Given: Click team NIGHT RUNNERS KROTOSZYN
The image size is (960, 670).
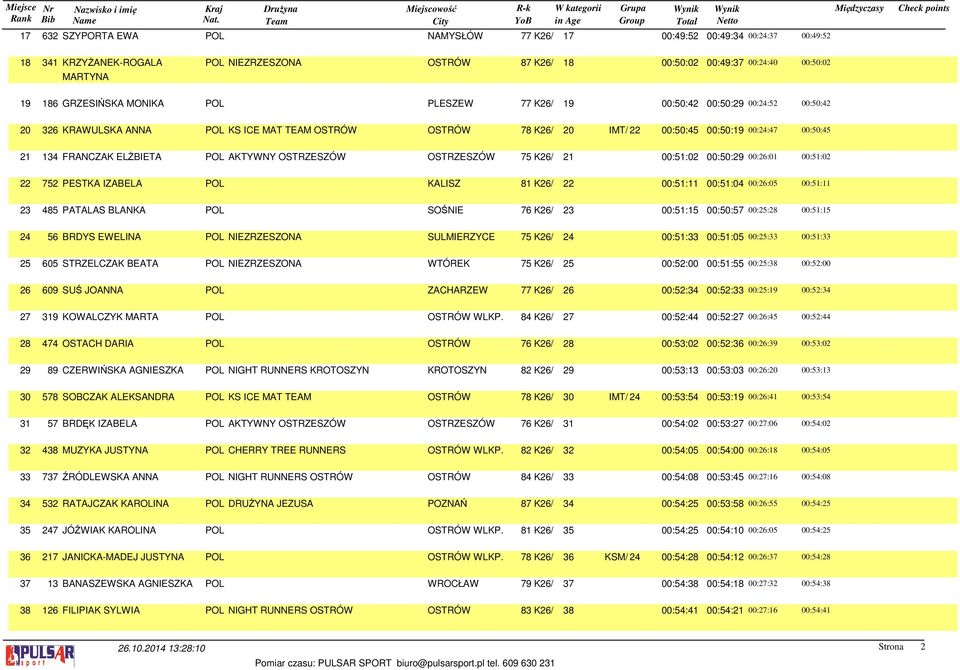Looking at the screenshot, I should click(298, 371).
